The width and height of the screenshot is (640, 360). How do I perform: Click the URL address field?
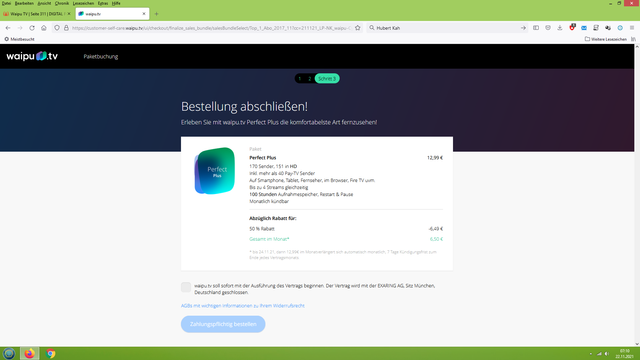[x=211, y=28]
